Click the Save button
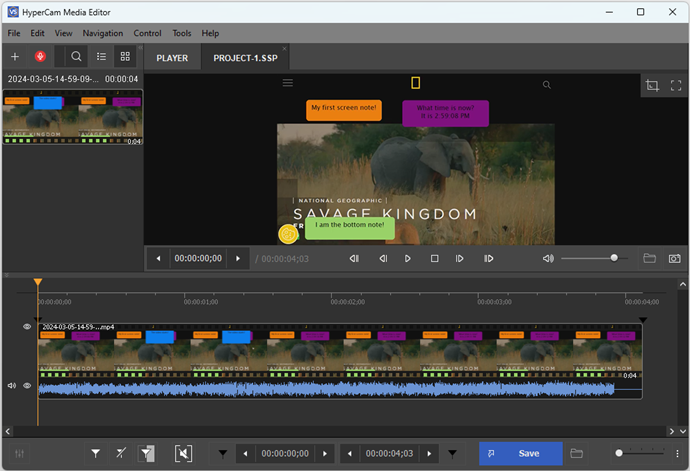This screenshot has height=471, width=690. (521, 453)
